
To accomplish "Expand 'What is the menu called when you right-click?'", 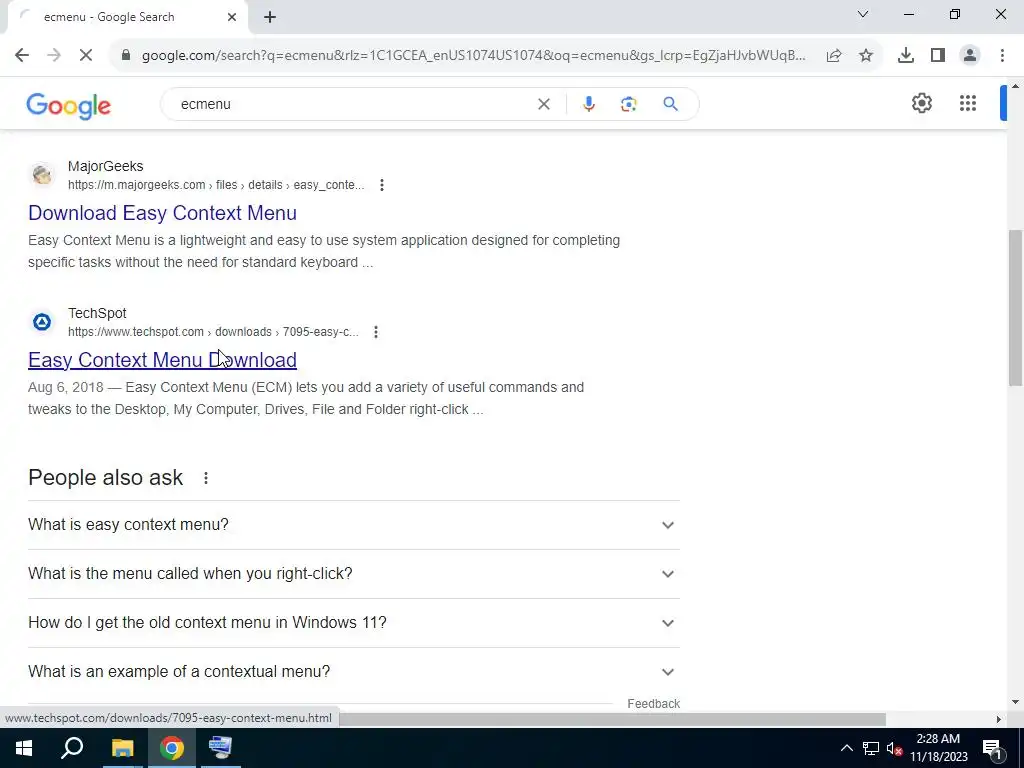I will click(353, 574).
